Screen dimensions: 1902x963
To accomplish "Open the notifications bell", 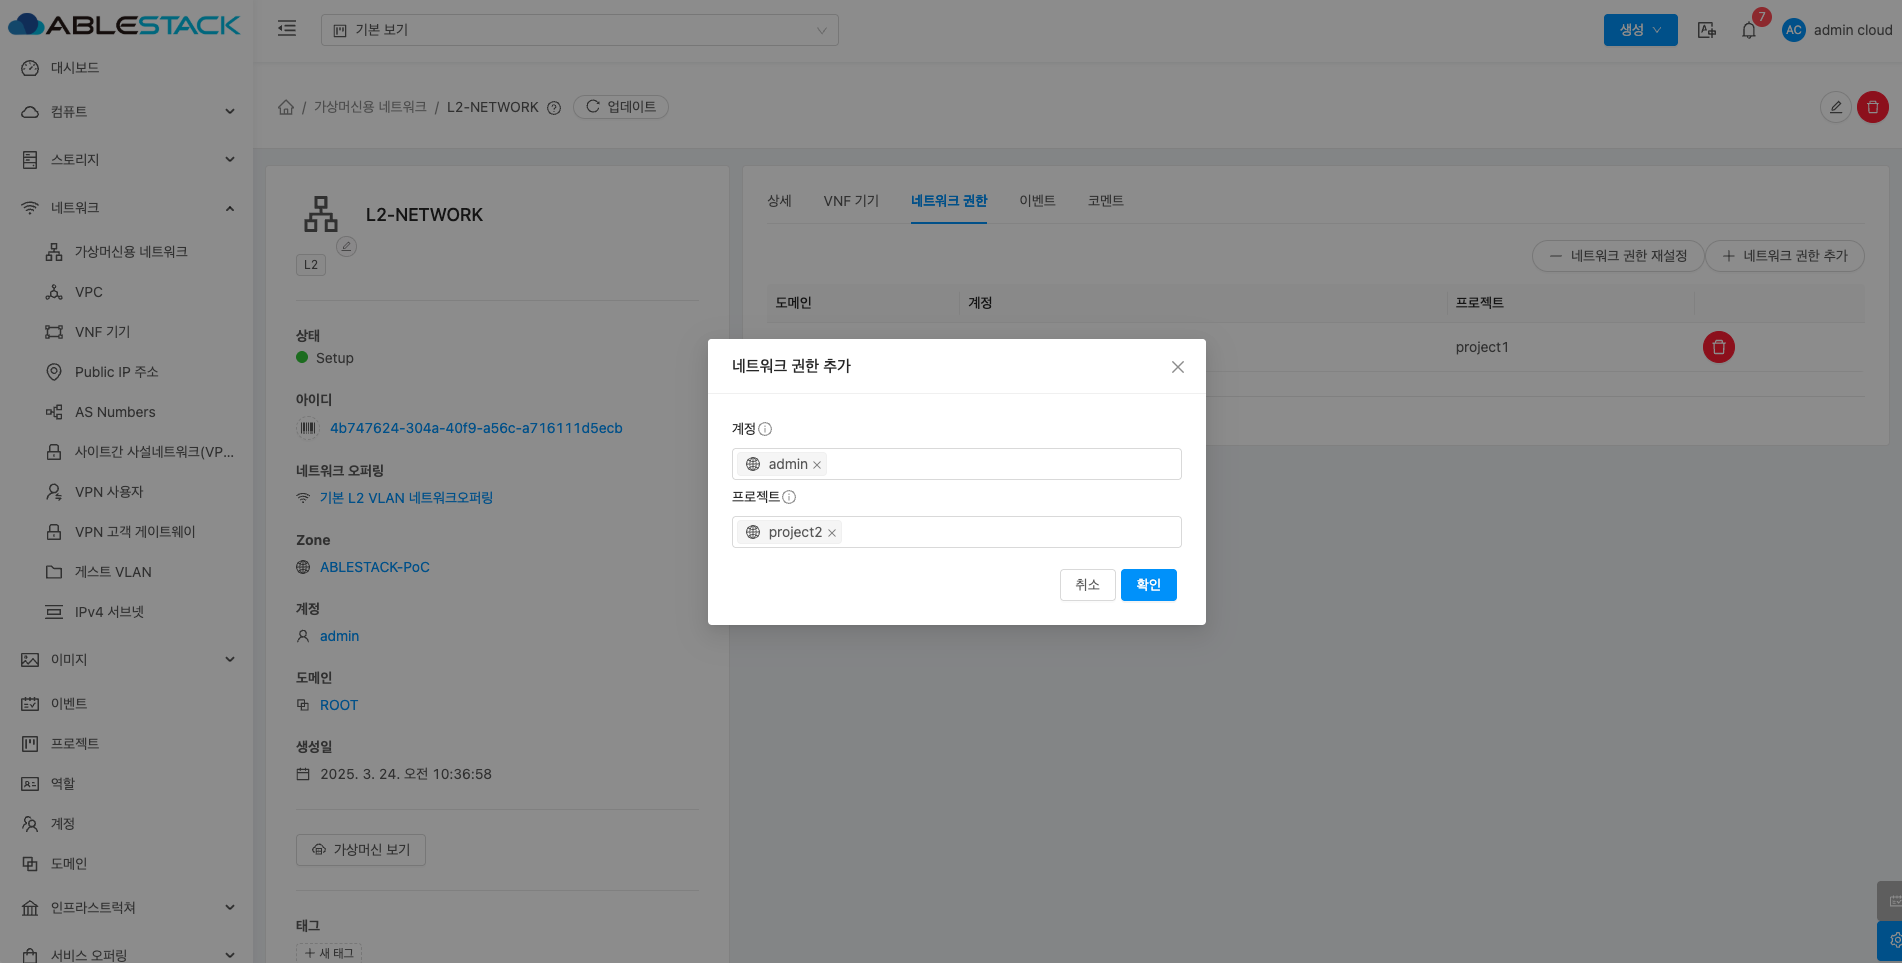I will click(x=1749, y=30).
